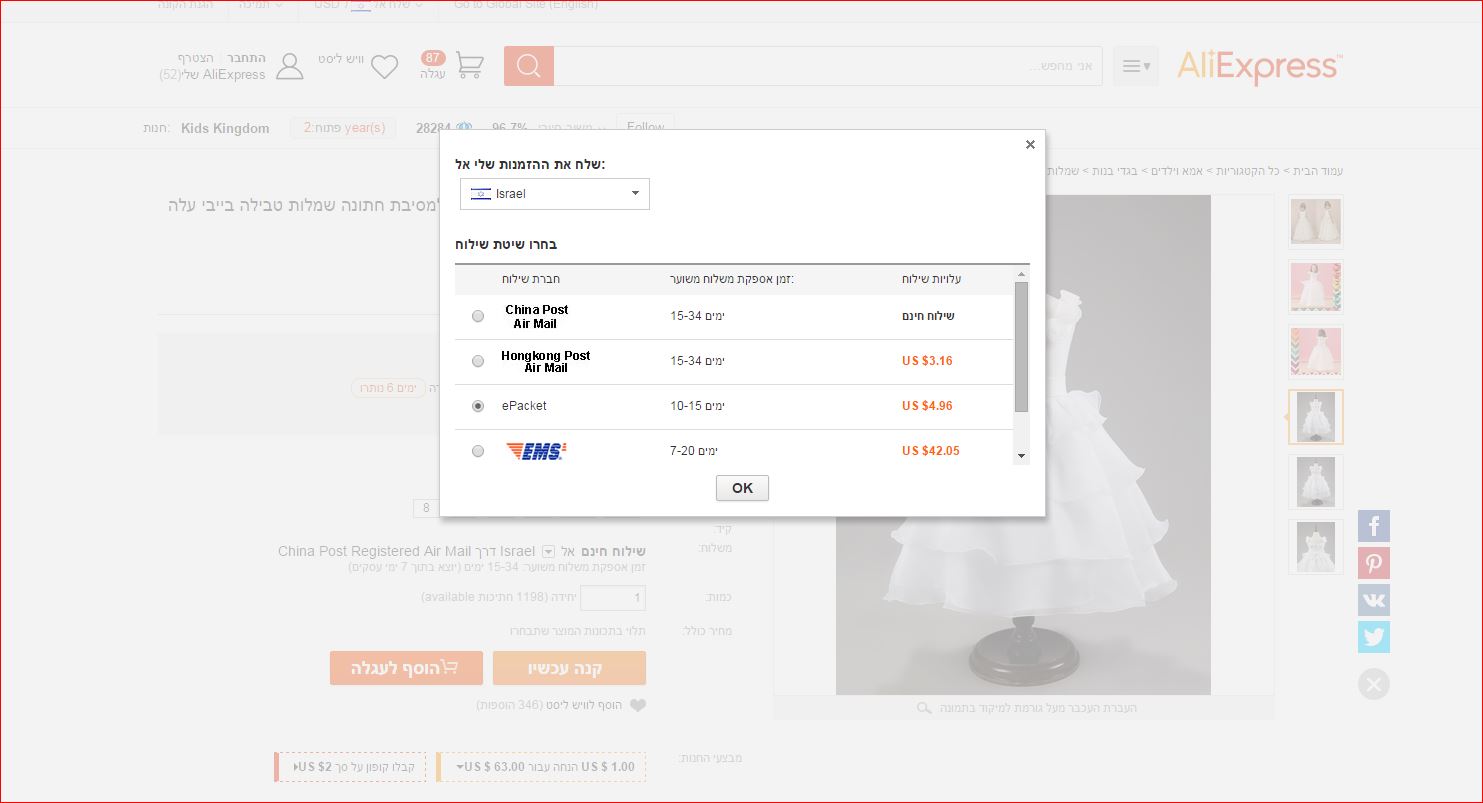The image size is (1483, 803).
Task: Click the search magnifier button
Action: coord(529,66)
